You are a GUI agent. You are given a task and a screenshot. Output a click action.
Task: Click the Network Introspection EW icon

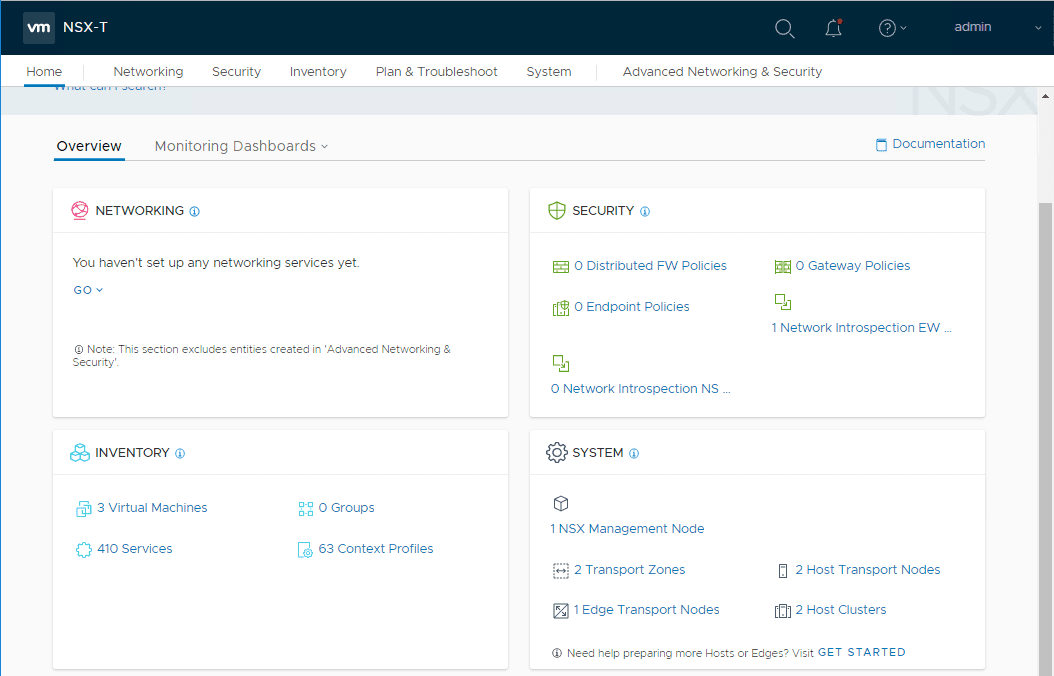(x=782, y=302)
